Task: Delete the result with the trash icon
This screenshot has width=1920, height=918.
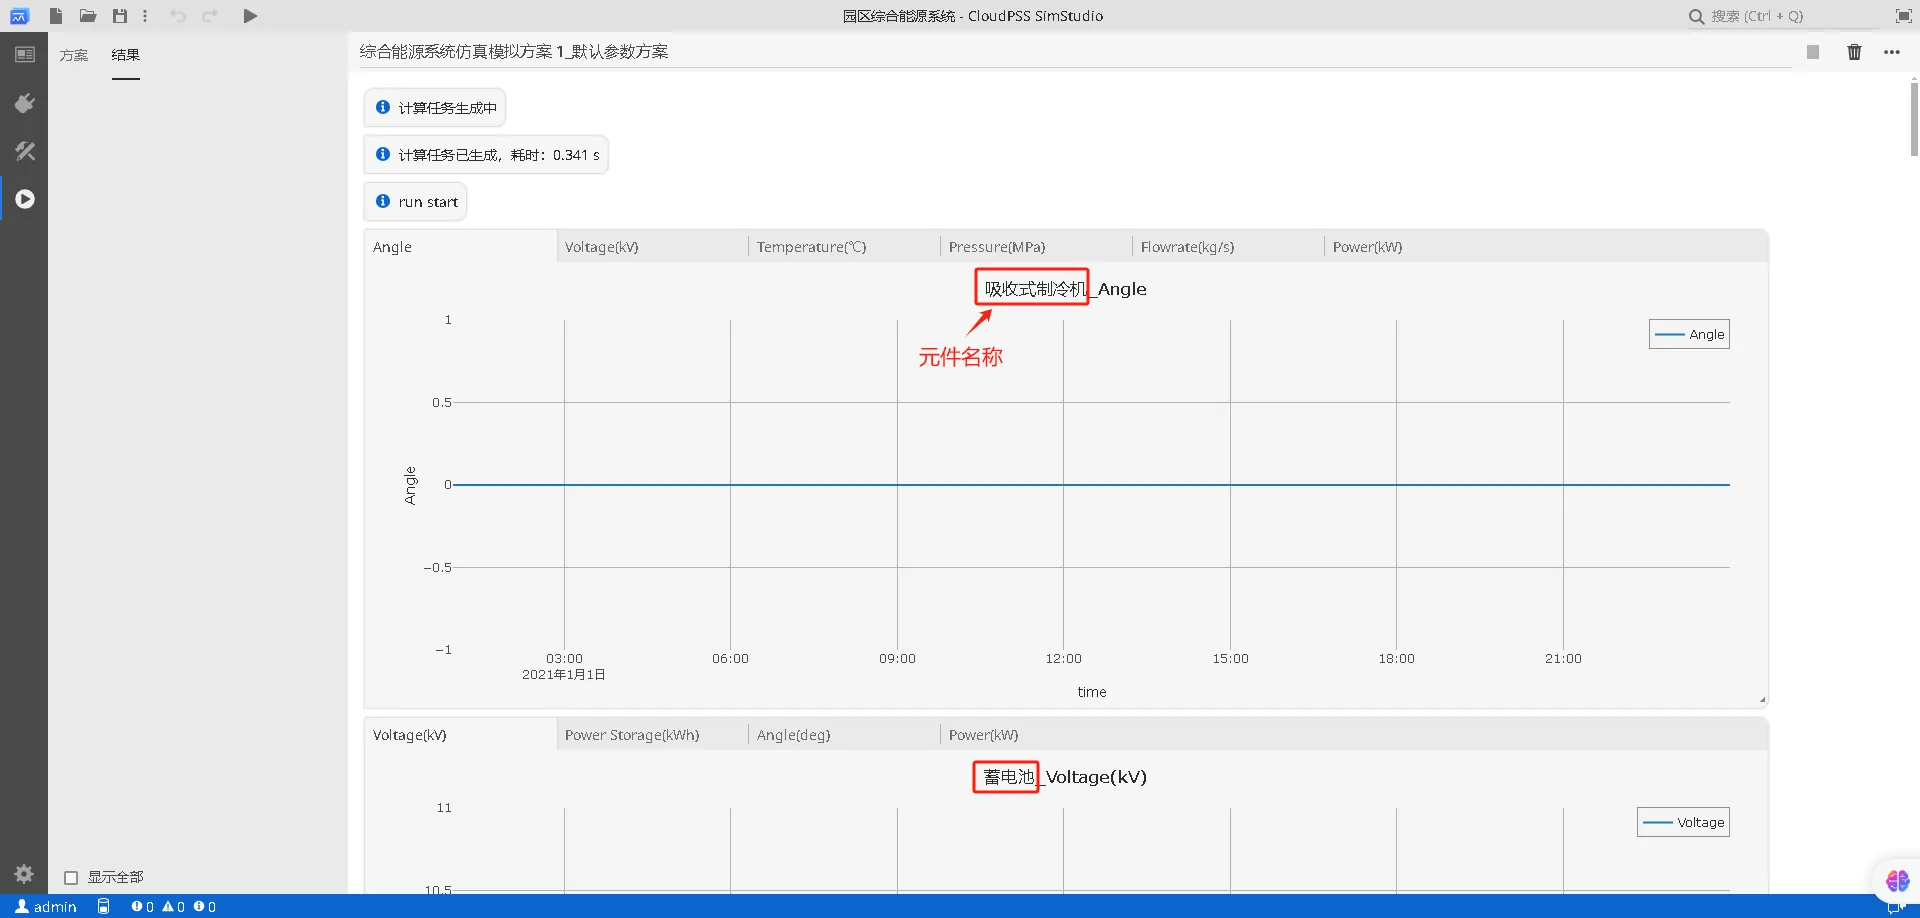Action: tap(1854, 52)
